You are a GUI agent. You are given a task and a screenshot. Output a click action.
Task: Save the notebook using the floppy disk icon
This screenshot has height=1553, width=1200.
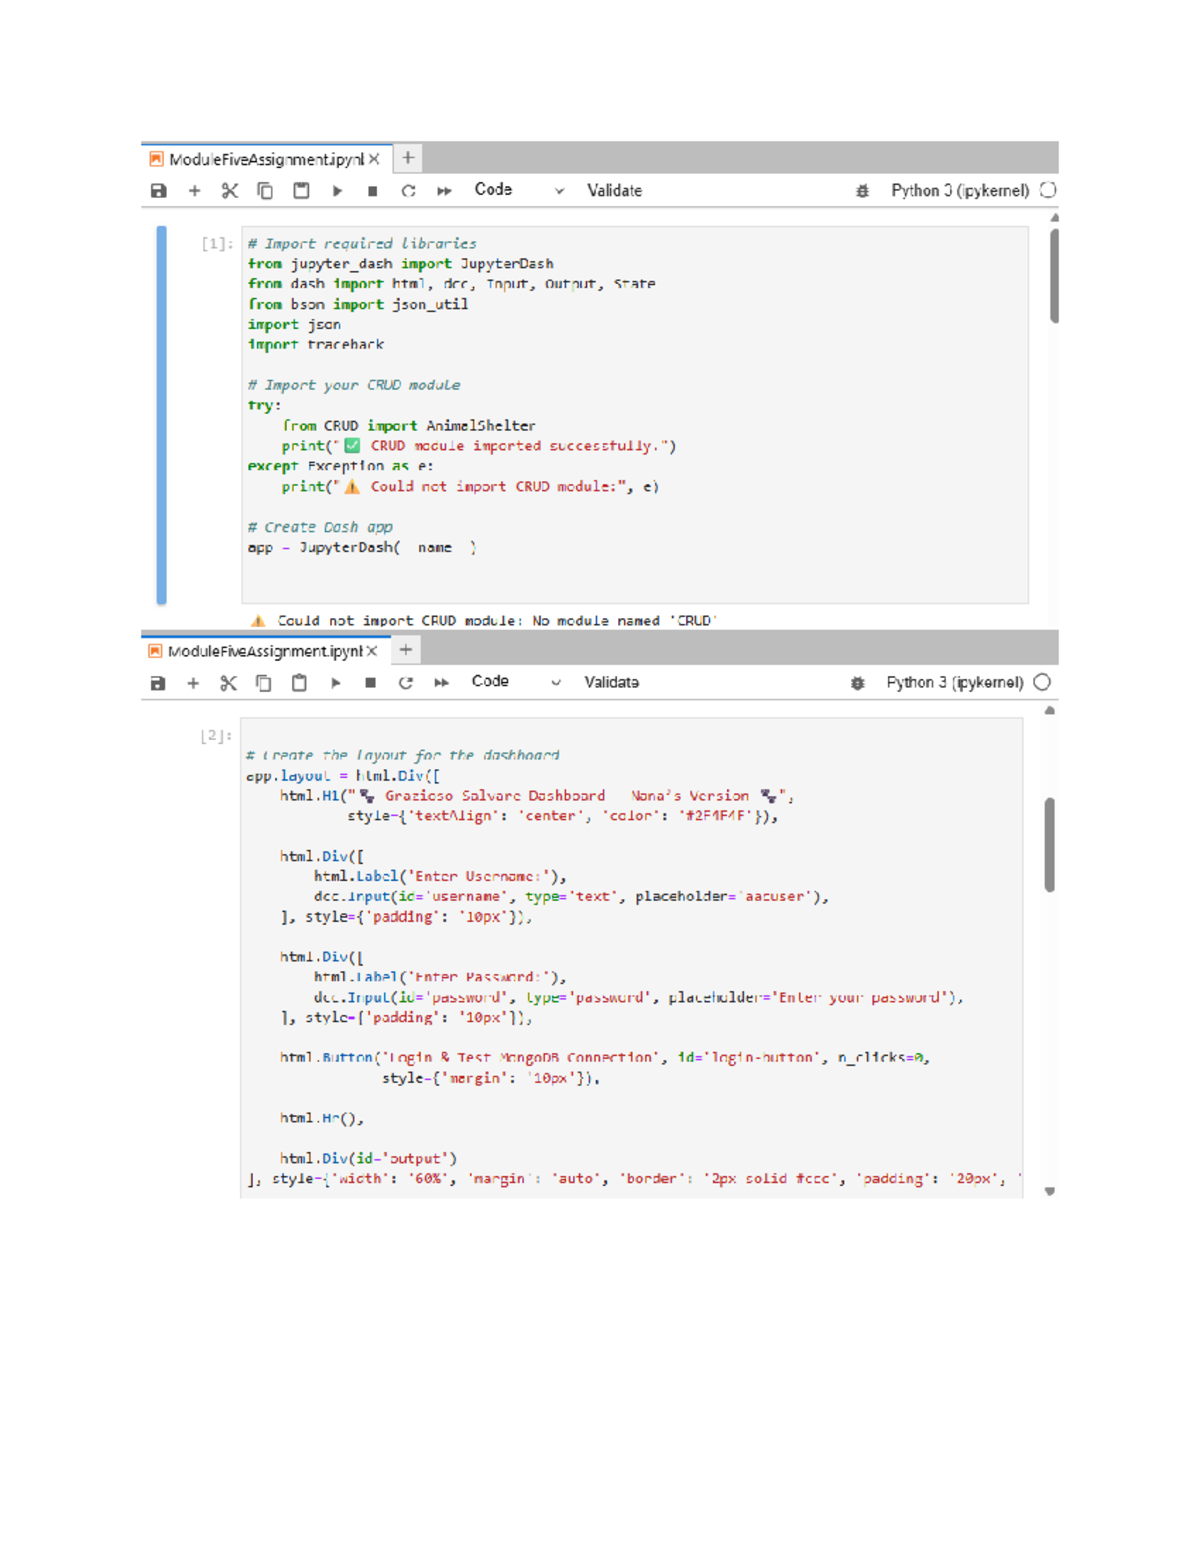159,190
